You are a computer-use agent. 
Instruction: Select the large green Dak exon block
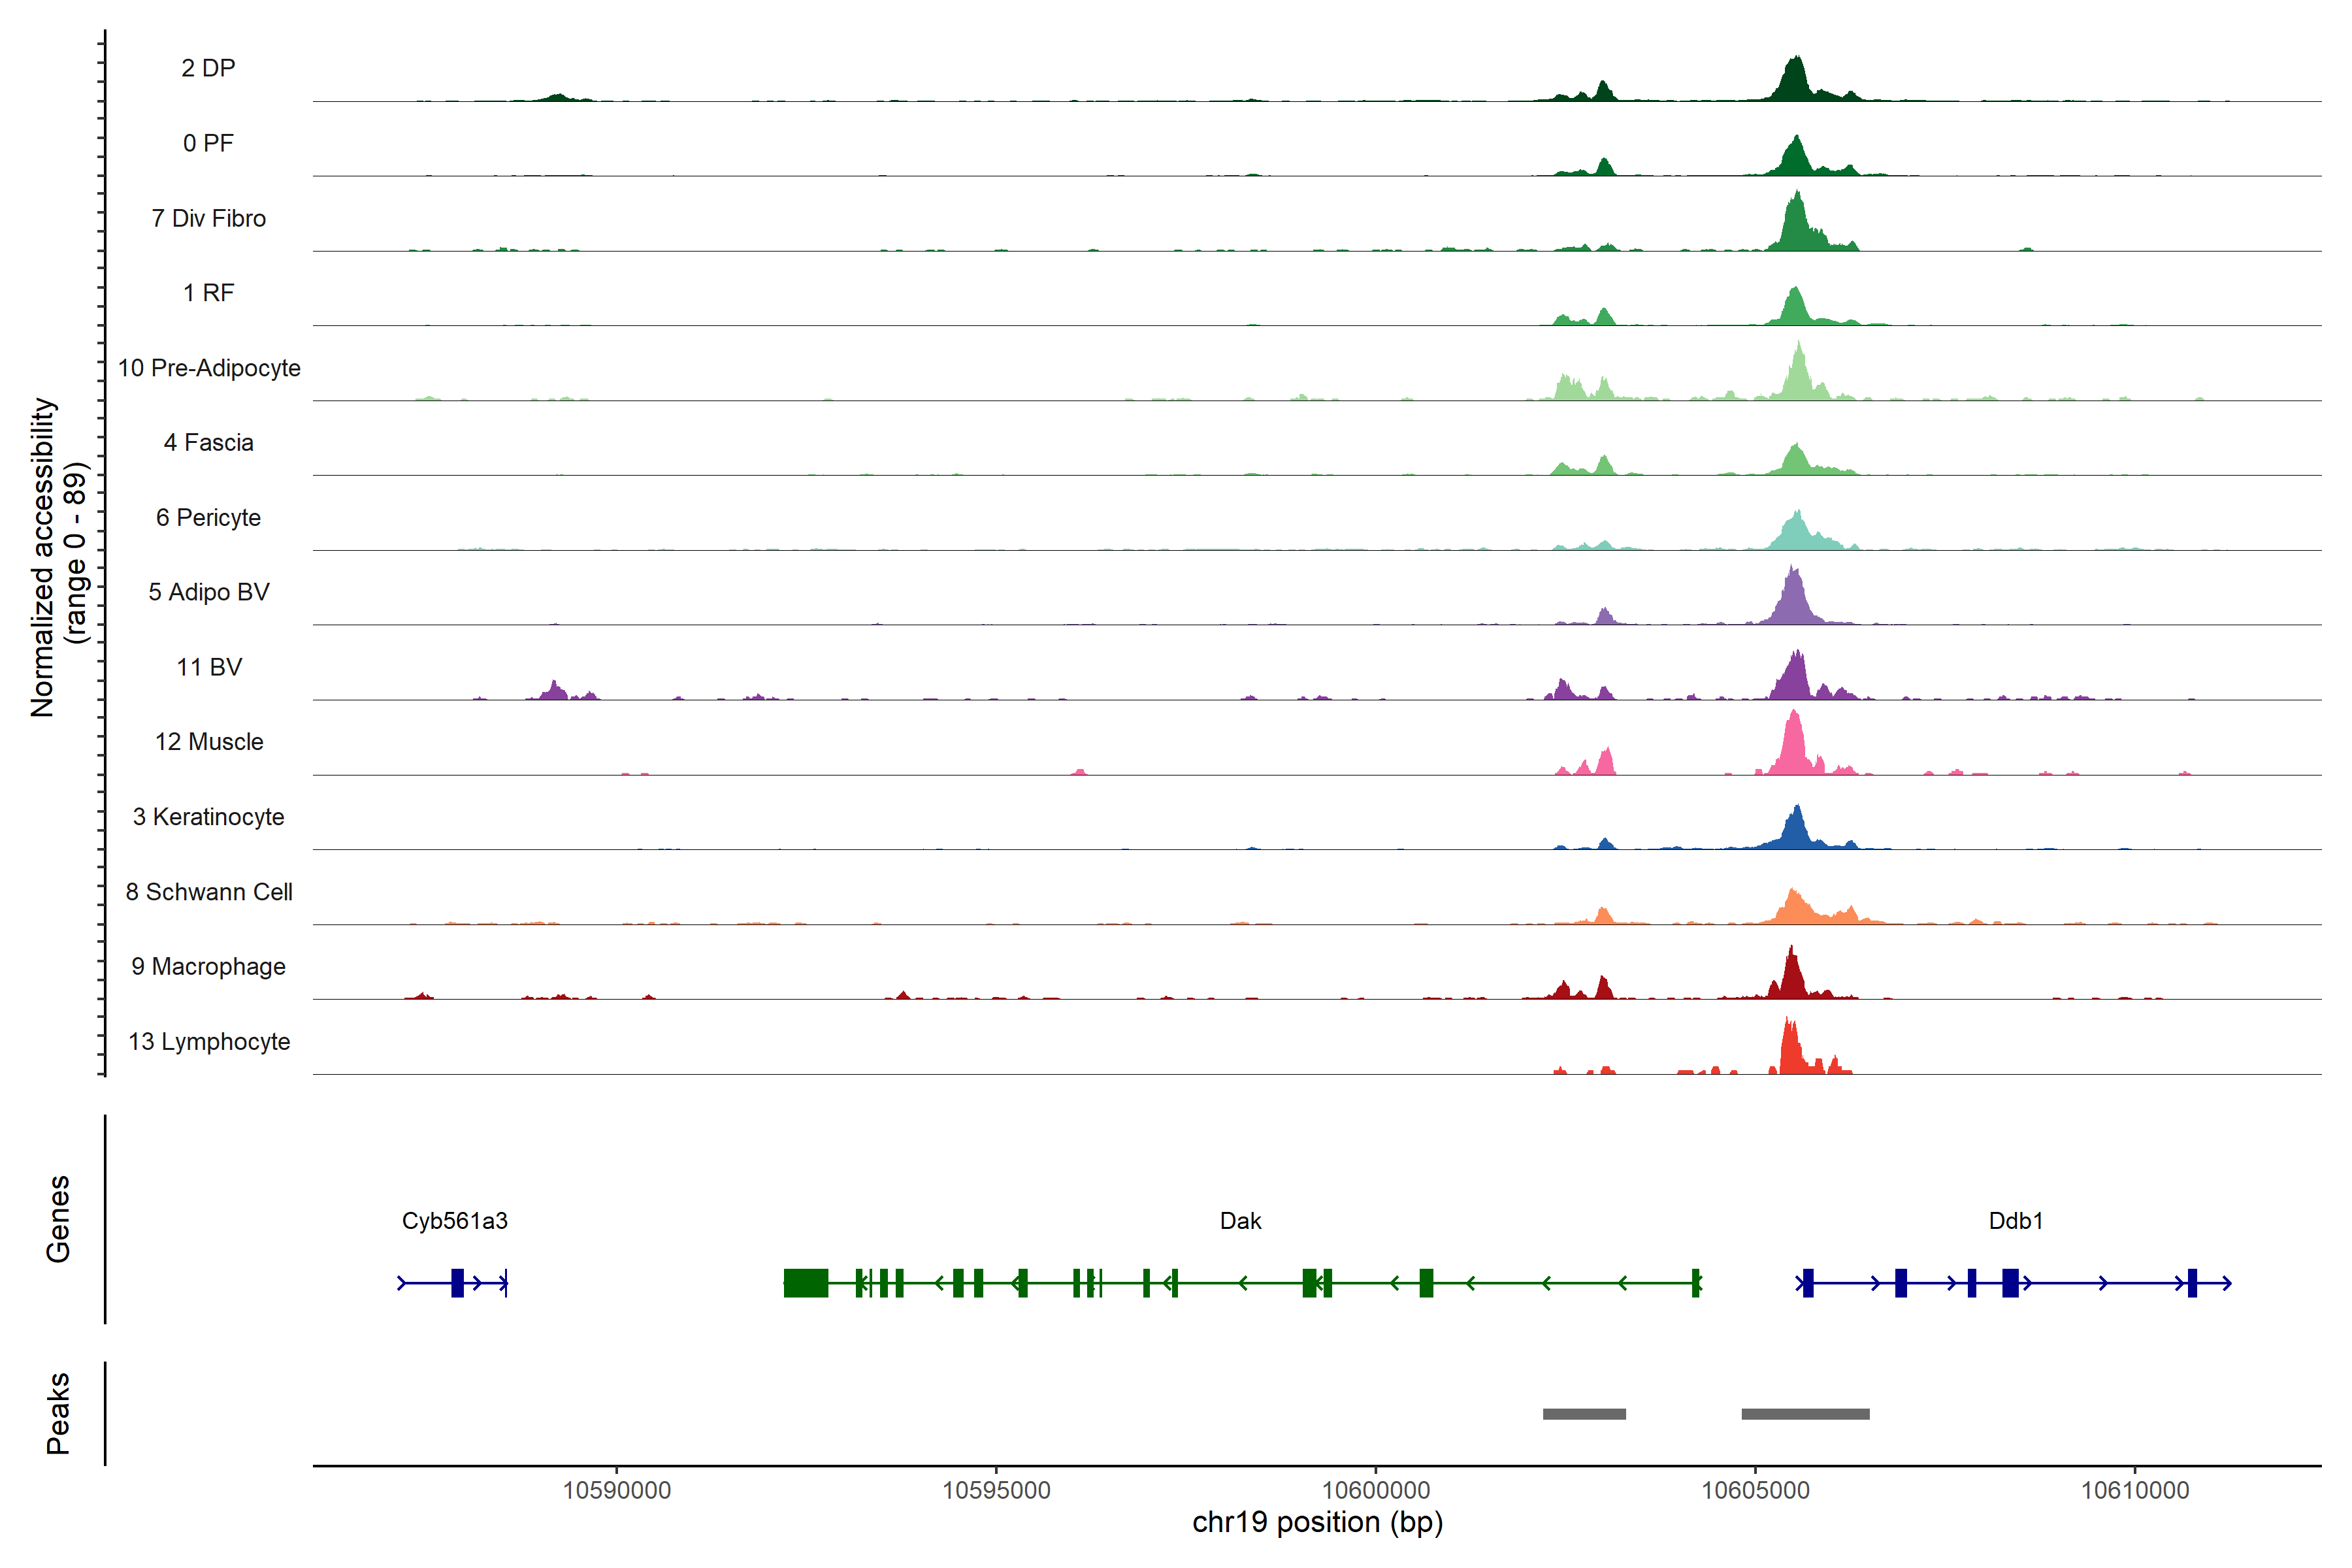805,1283
